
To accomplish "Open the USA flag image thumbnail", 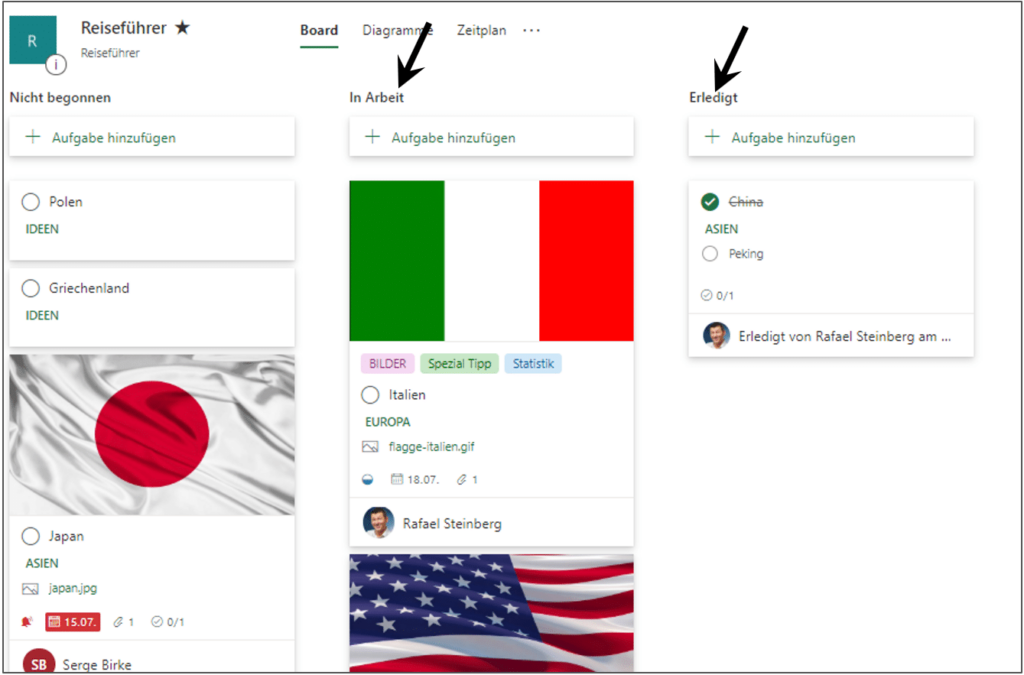I will [x=492, y=614].
